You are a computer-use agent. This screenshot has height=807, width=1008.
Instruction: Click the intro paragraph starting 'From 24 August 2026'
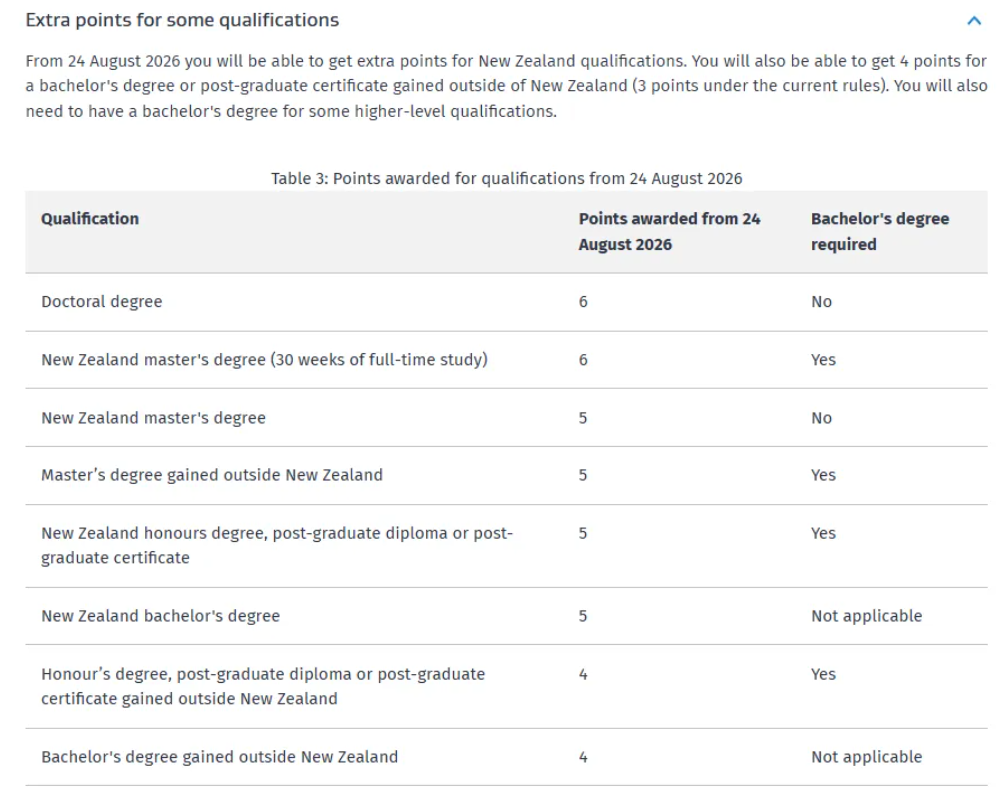[507, 86]
